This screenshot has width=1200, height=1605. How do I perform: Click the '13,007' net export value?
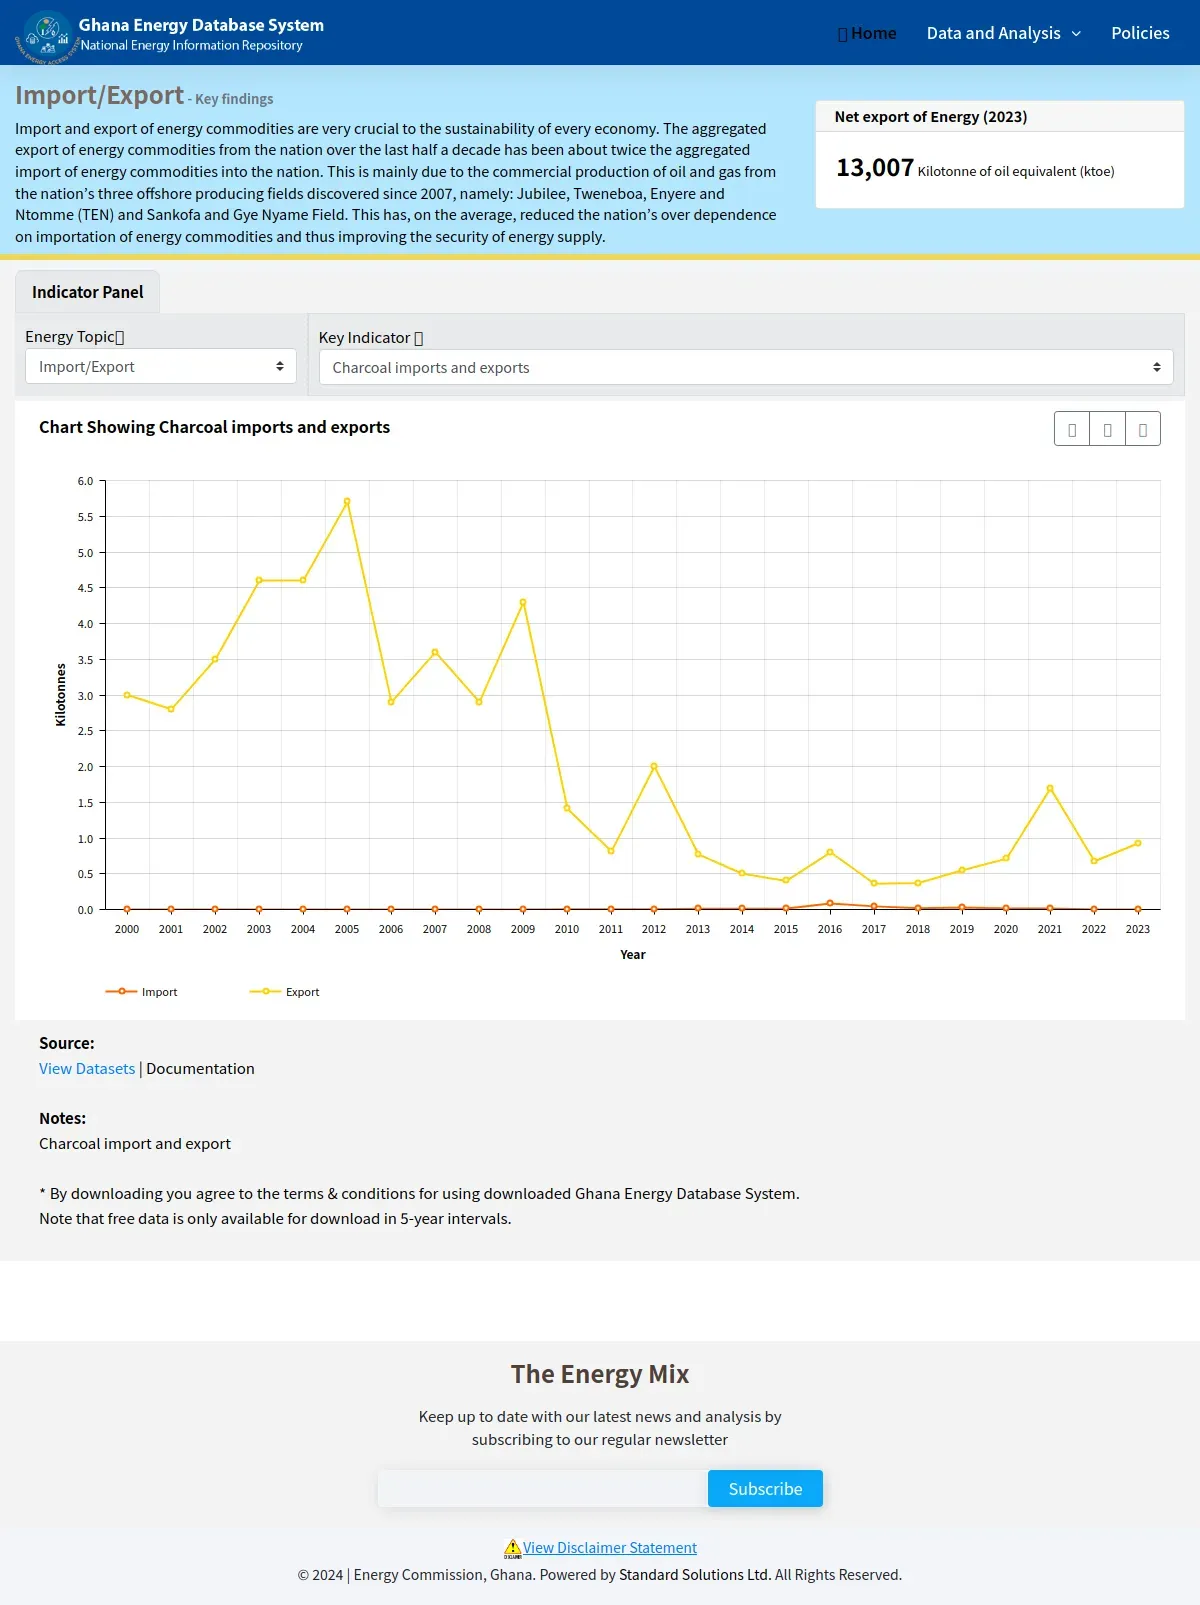[875, 168]
